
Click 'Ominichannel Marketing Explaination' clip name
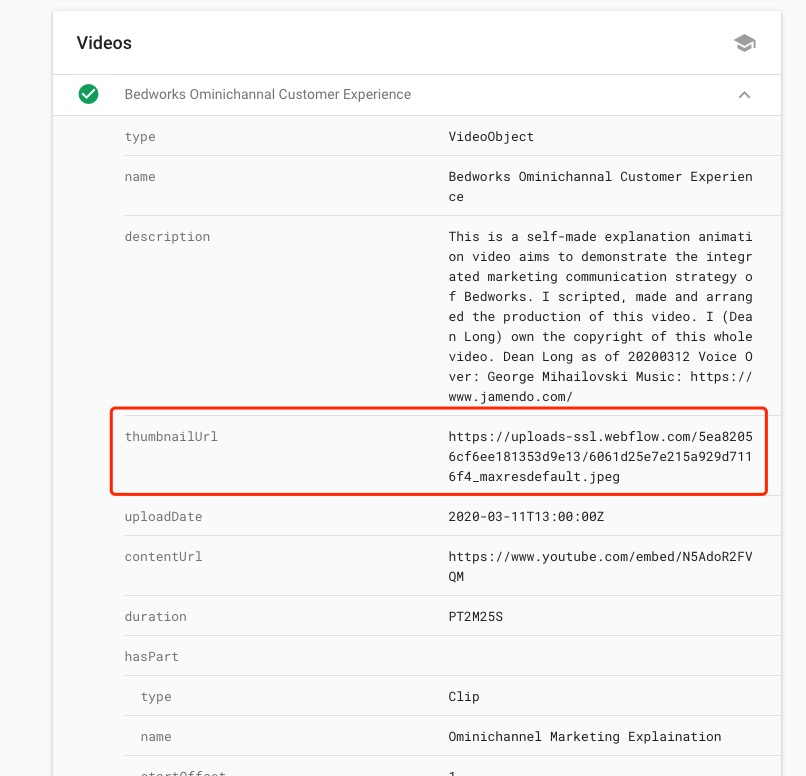(584, 737)
